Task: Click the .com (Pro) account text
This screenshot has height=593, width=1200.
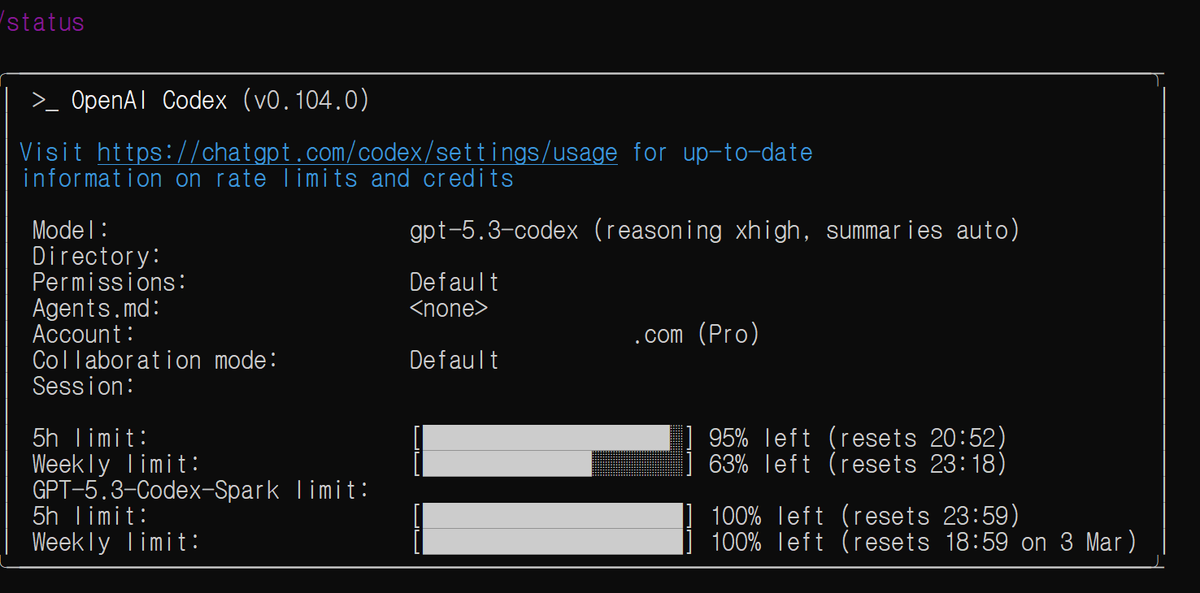Action: click(696, 335)
